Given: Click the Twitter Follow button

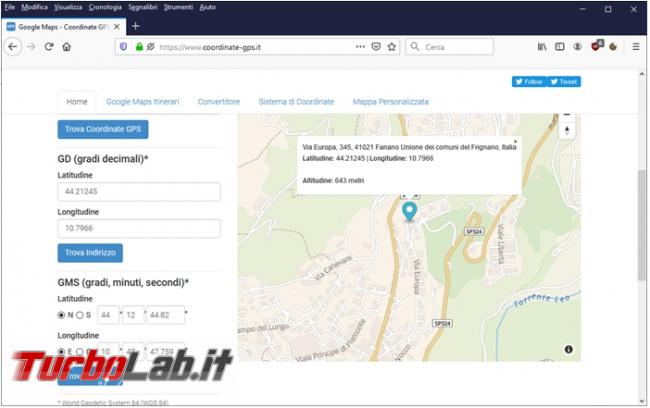Looking at the screenshot, I should pos(529,82).
